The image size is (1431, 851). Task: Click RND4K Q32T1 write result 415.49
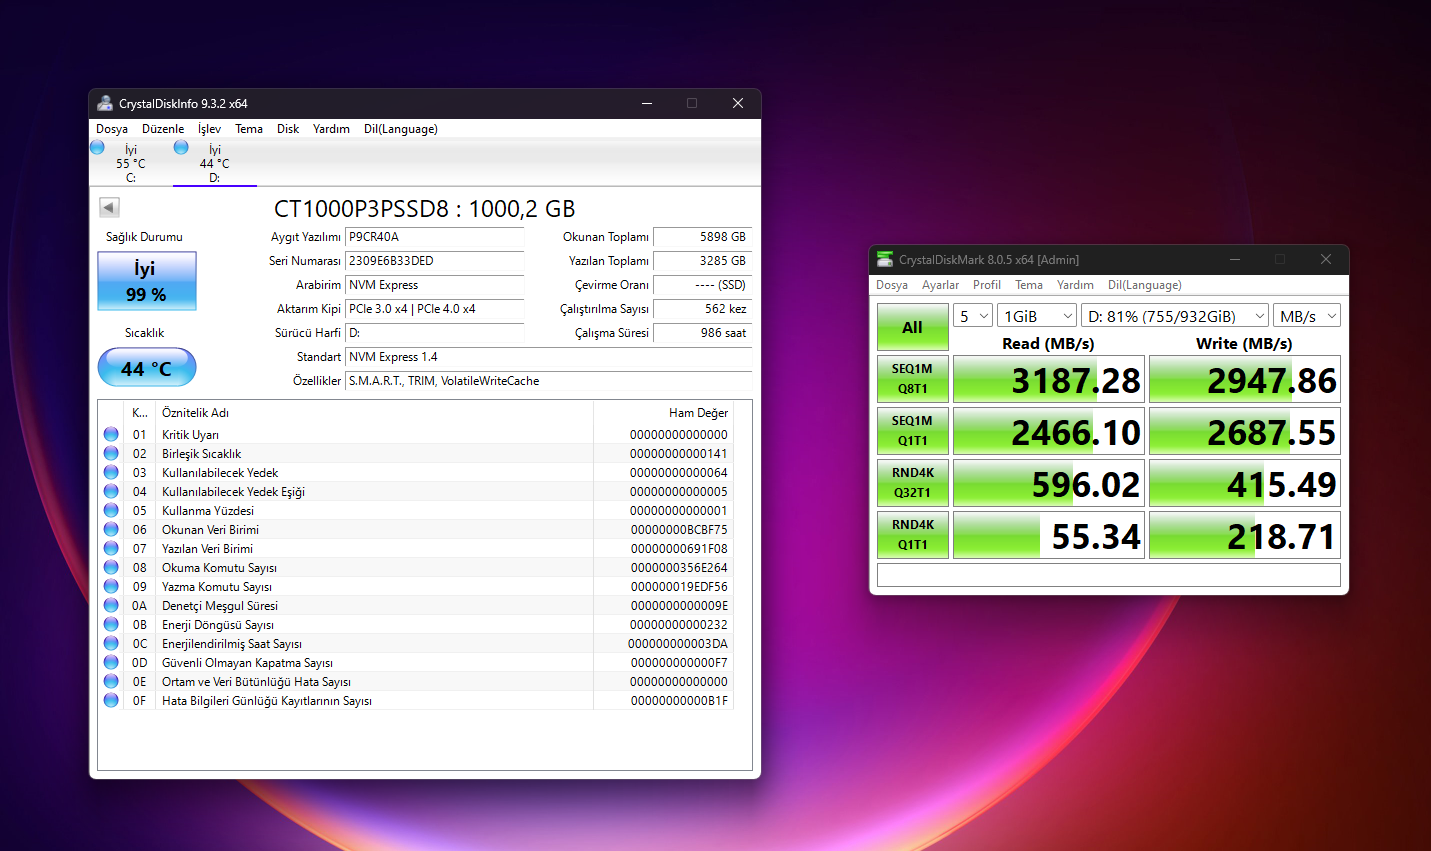click(1245, 483)
